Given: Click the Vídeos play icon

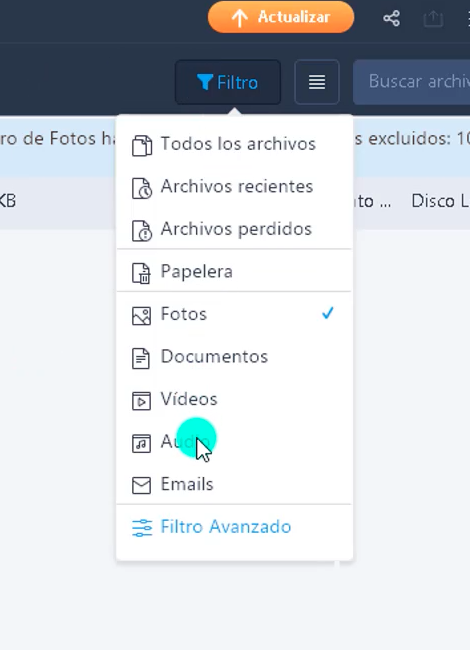Looking at the screenshot, I should [x=141, y=401].
